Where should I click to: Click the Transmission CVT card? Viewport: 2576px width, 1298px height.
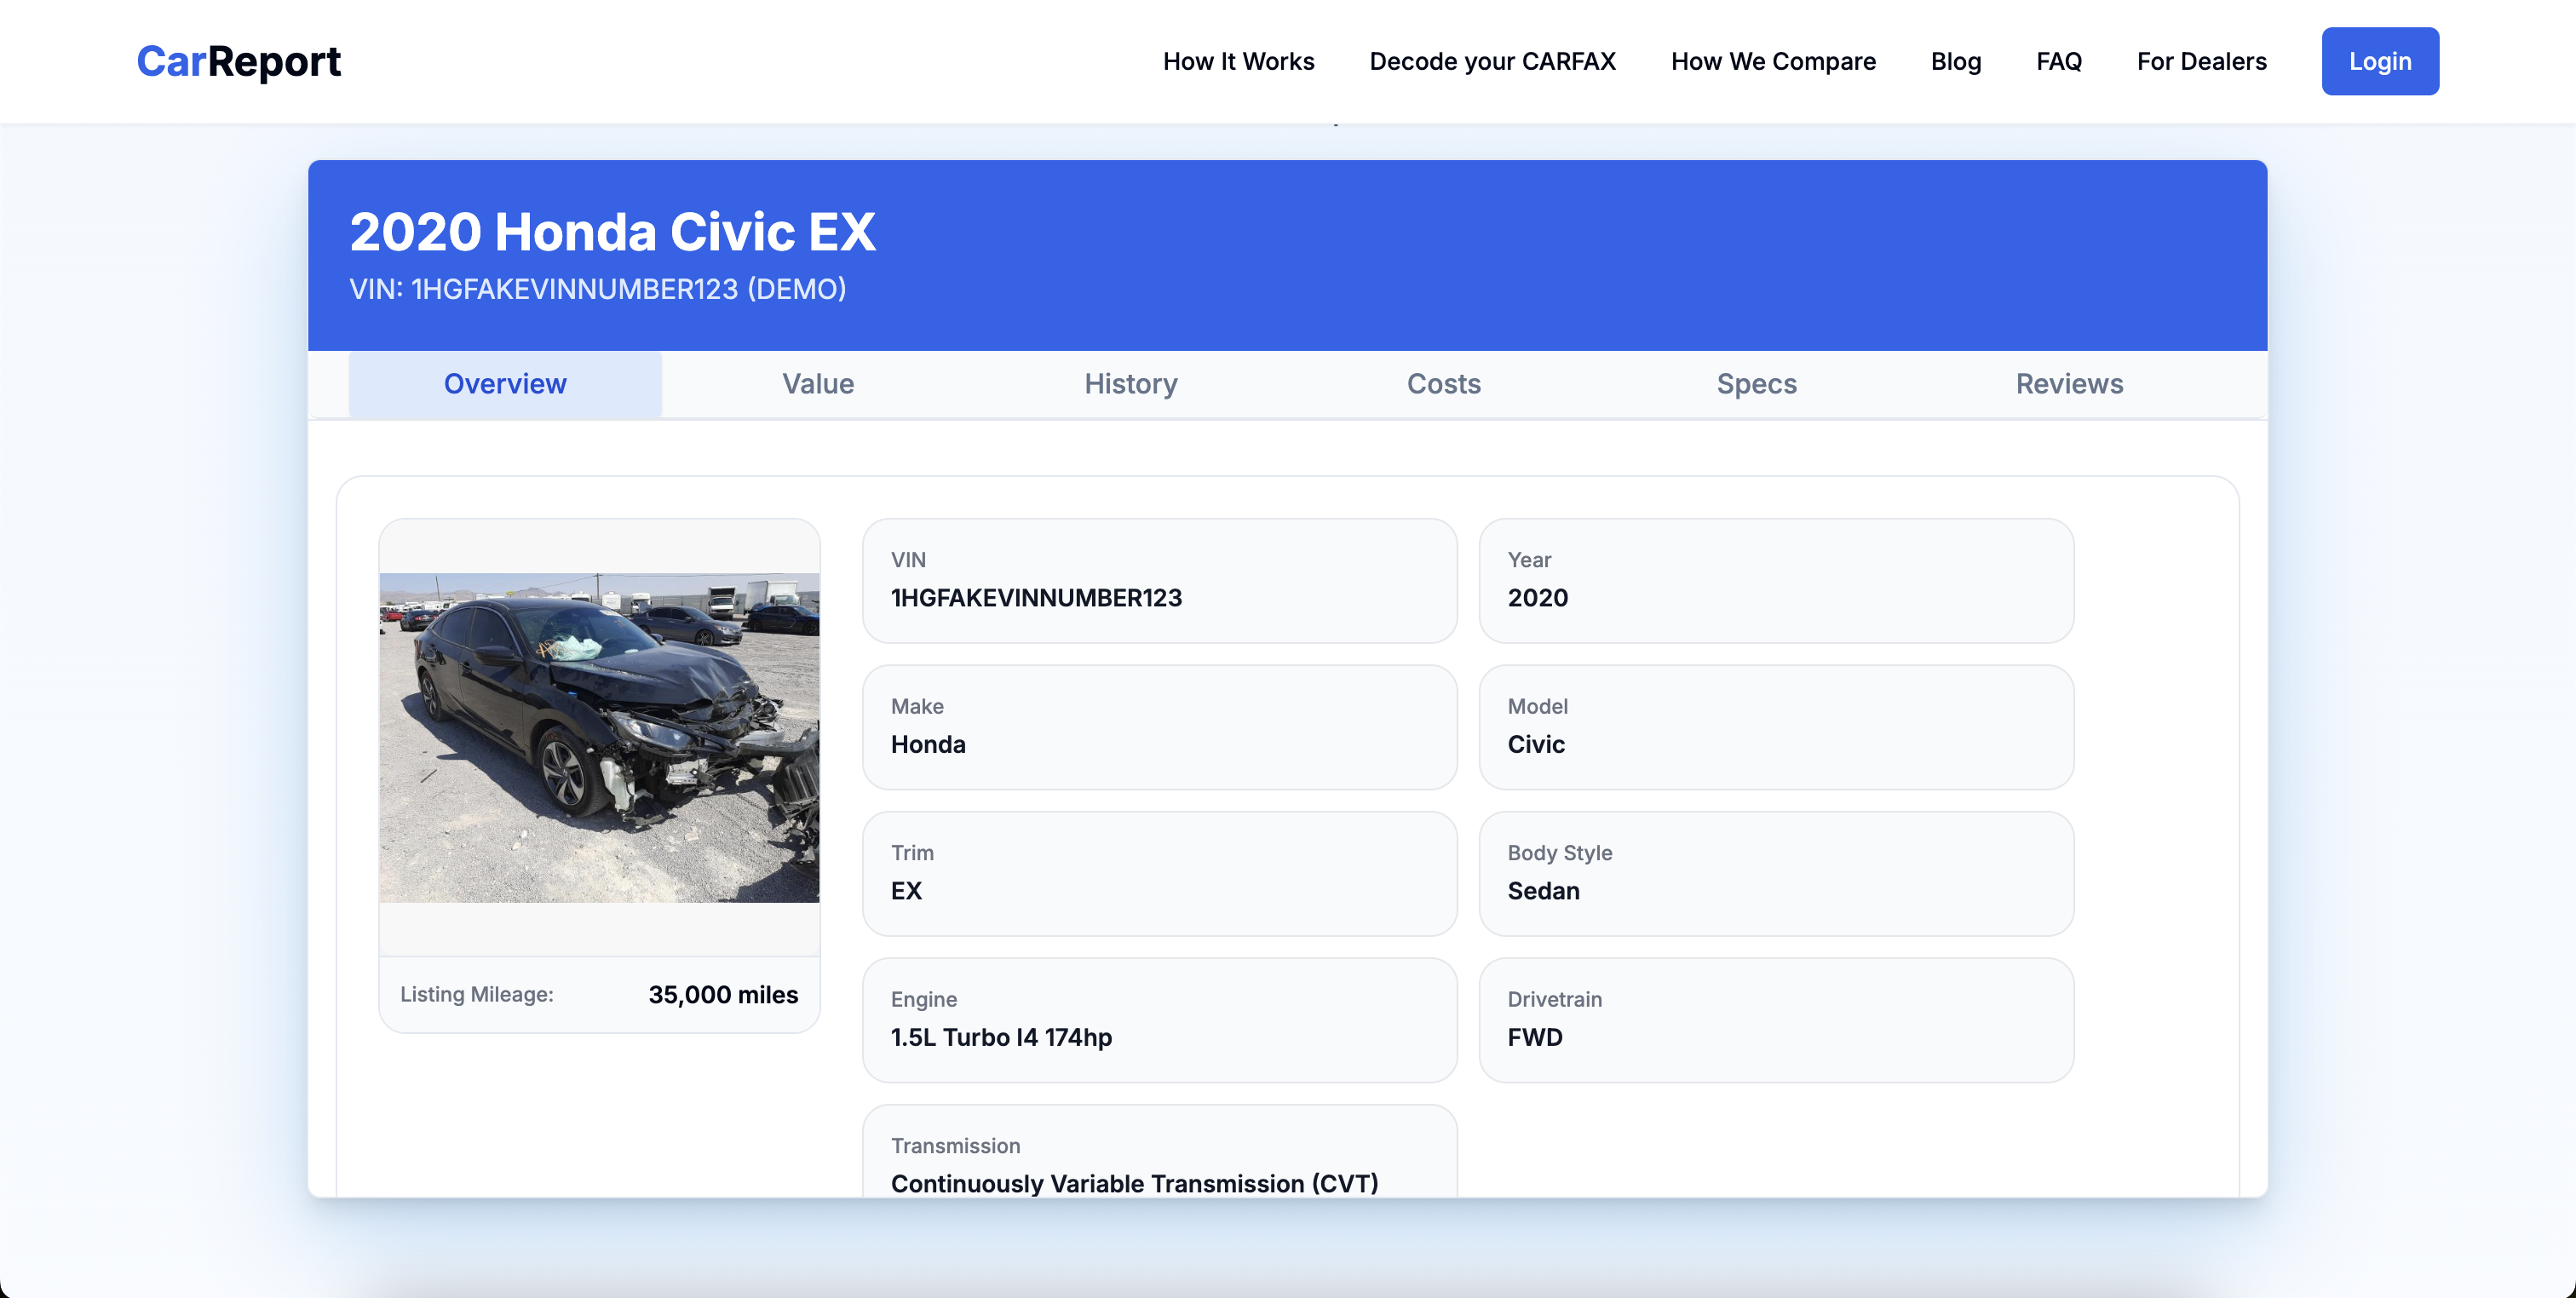(1159, 1151)
